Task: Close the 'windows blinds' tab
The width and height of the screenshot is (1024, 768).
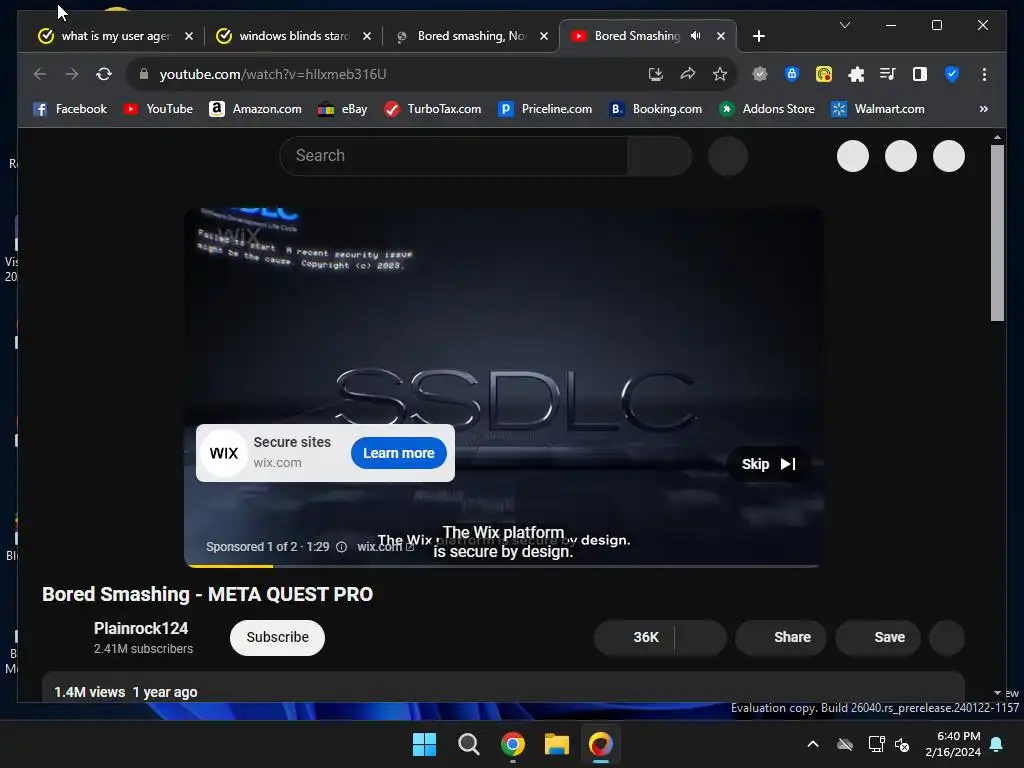Action: (367, 37)
